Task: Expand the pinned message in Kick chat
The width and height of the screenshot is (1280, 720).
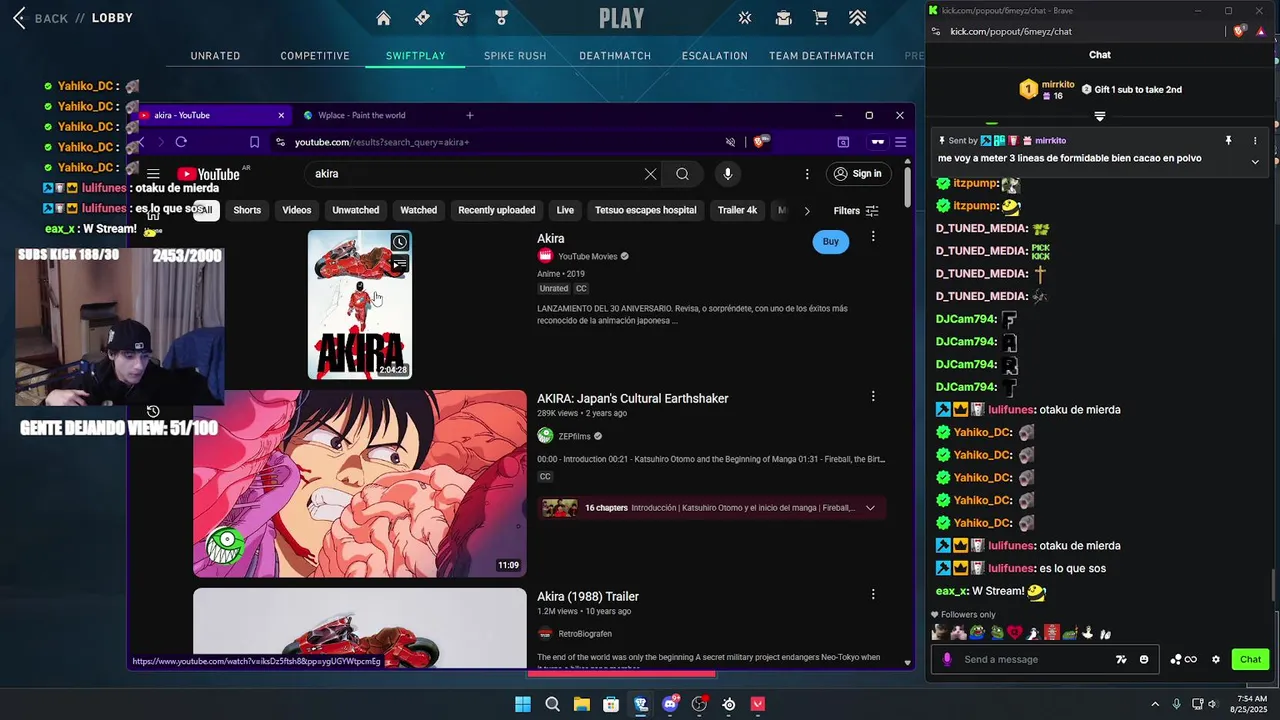Action: 1255,161
